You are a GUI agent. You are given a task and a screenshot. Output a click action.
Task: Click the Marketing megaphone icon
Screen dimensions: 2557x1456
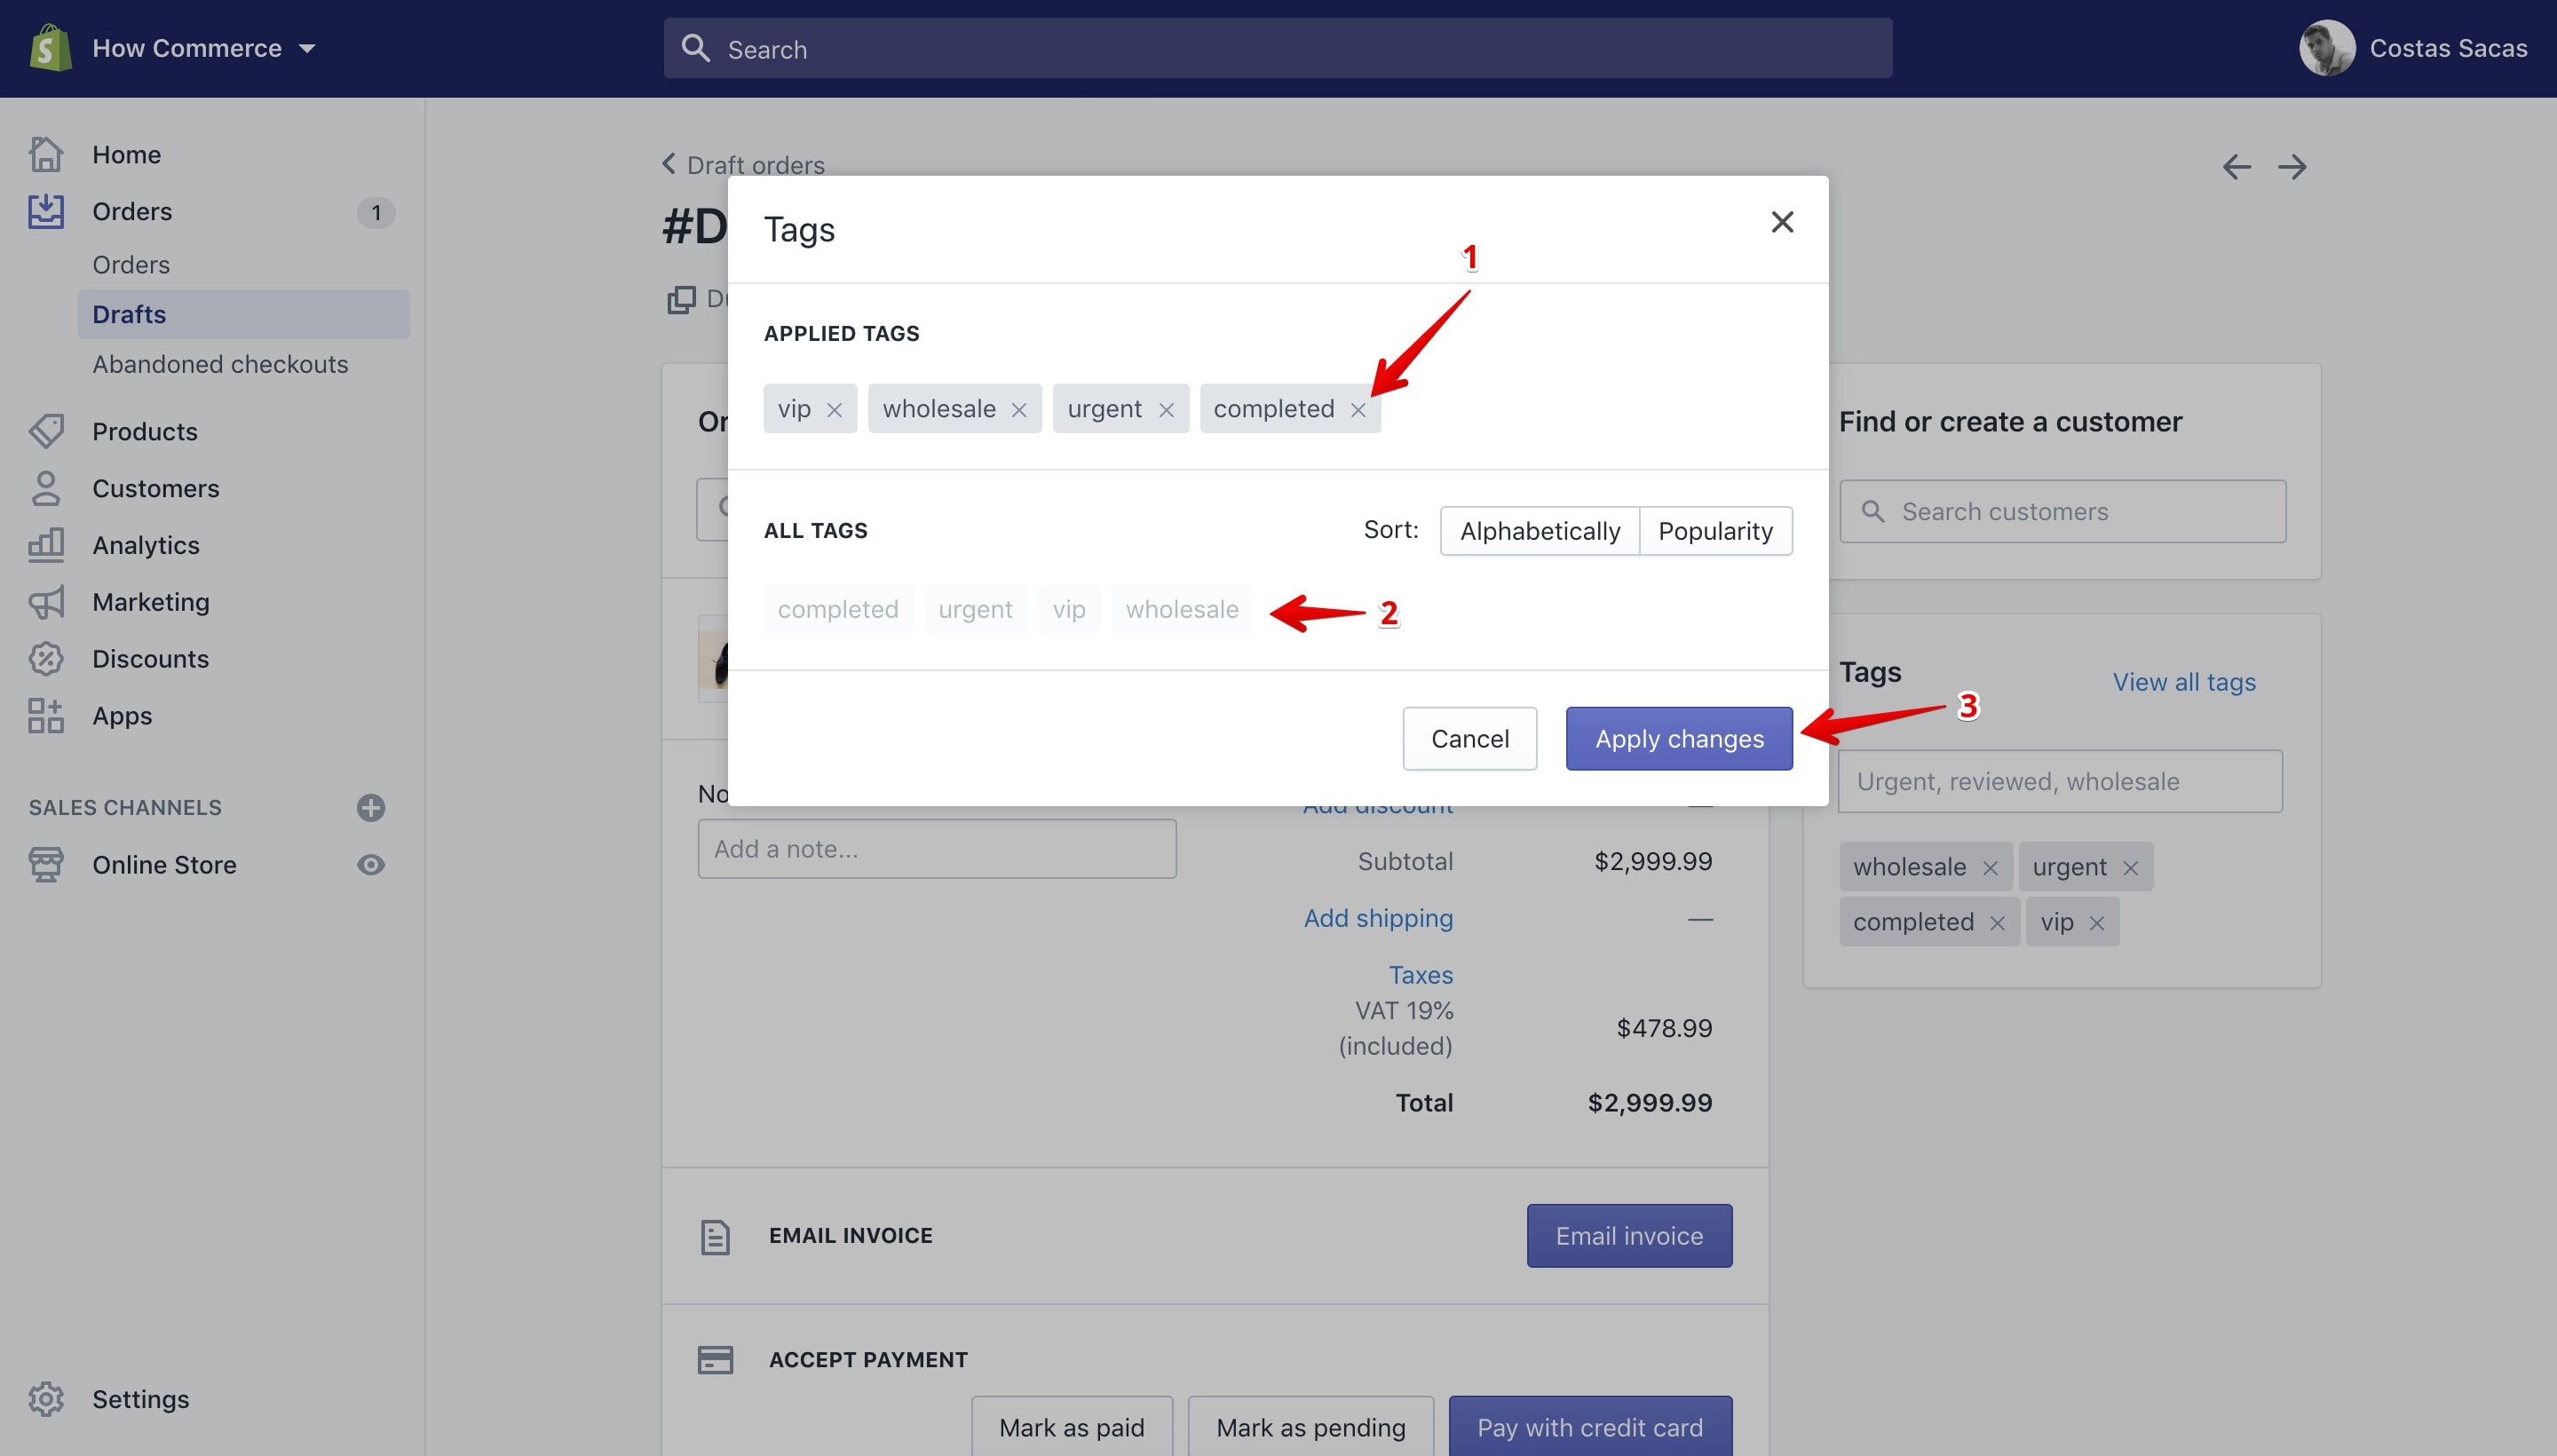point(46,602)
